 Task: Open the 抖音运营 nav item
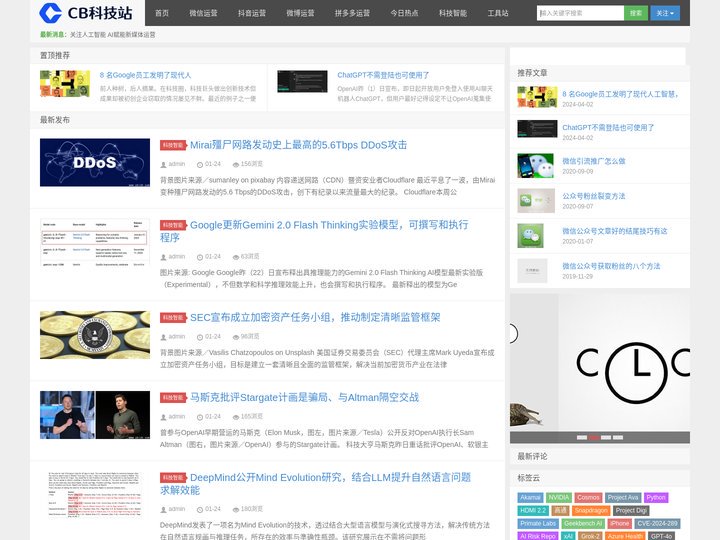[x=252, y=13]
